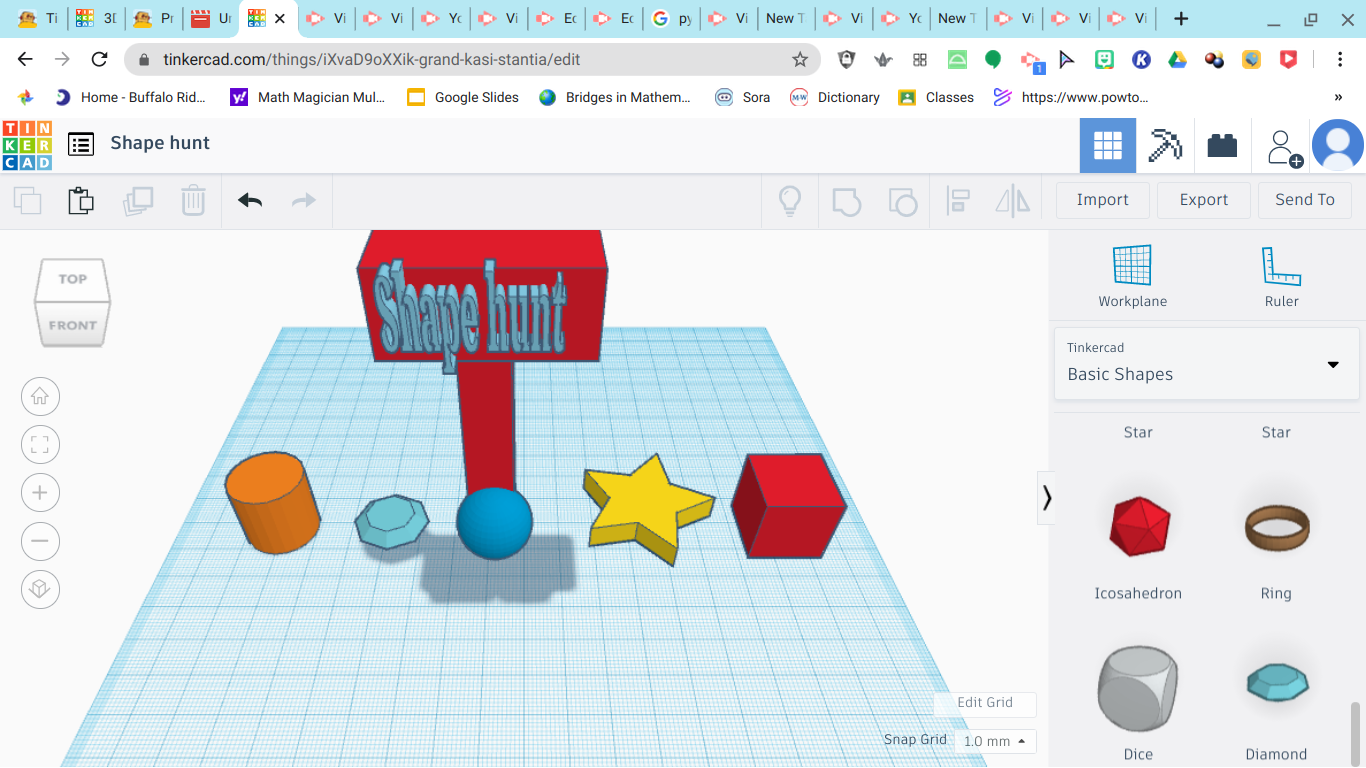Select the orange cylinder on workplane

pos(272,502)
